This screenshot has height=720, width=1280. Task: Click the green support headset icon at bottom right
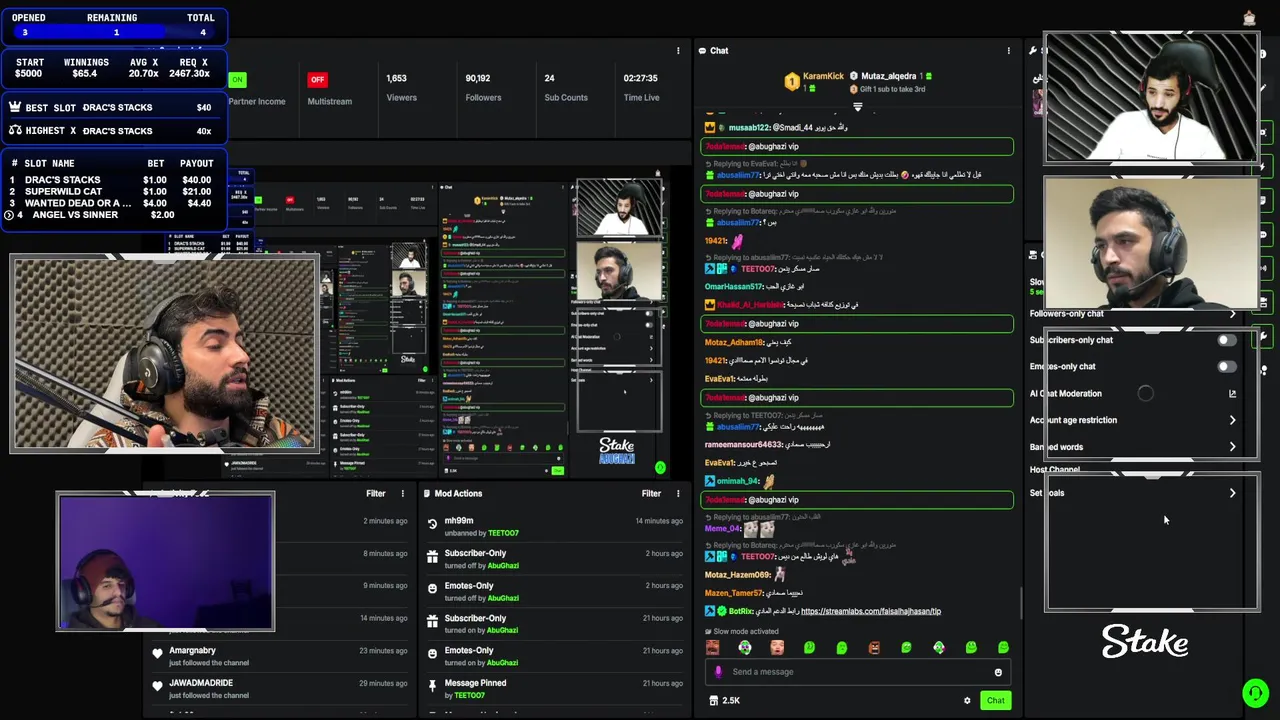pyautogui.click(x=1255, y=692)
